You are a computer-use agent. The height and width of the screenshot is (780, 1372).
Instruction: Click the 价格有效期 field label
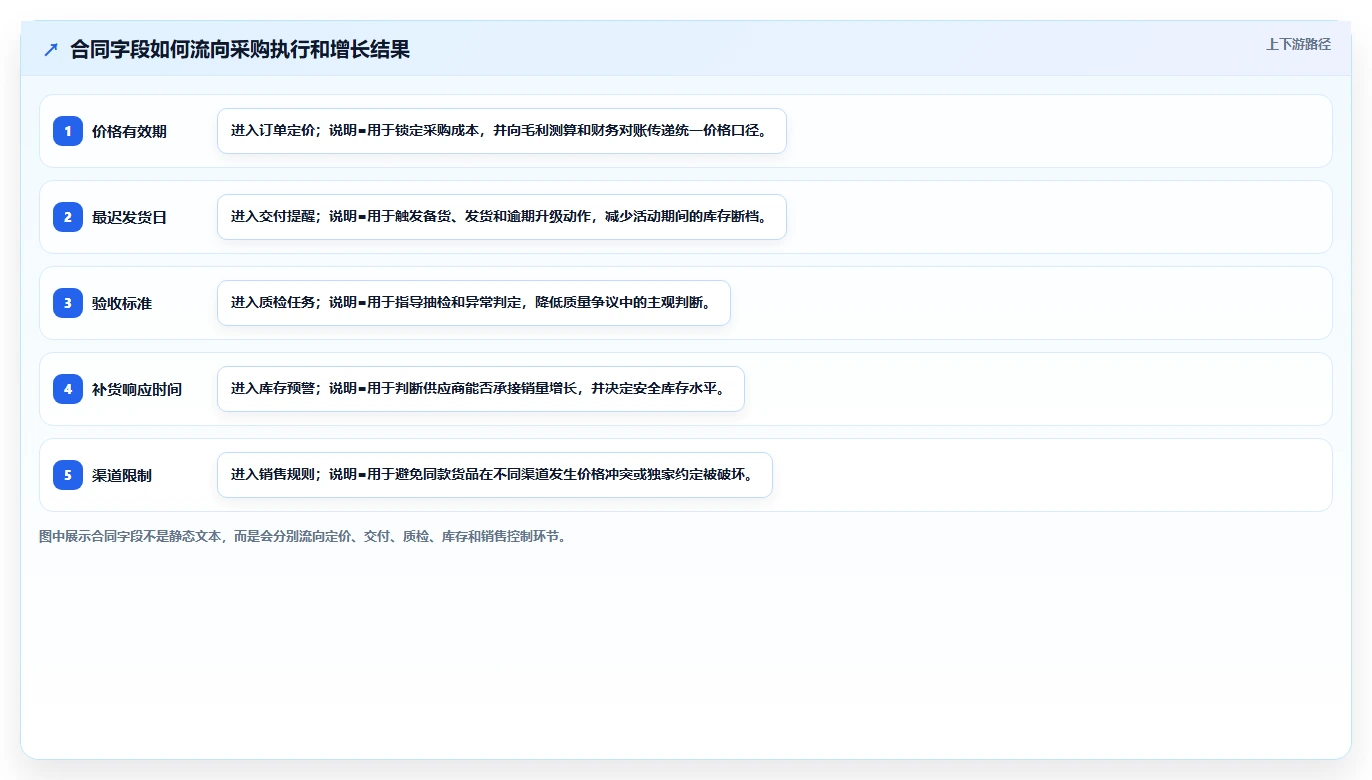129,132
